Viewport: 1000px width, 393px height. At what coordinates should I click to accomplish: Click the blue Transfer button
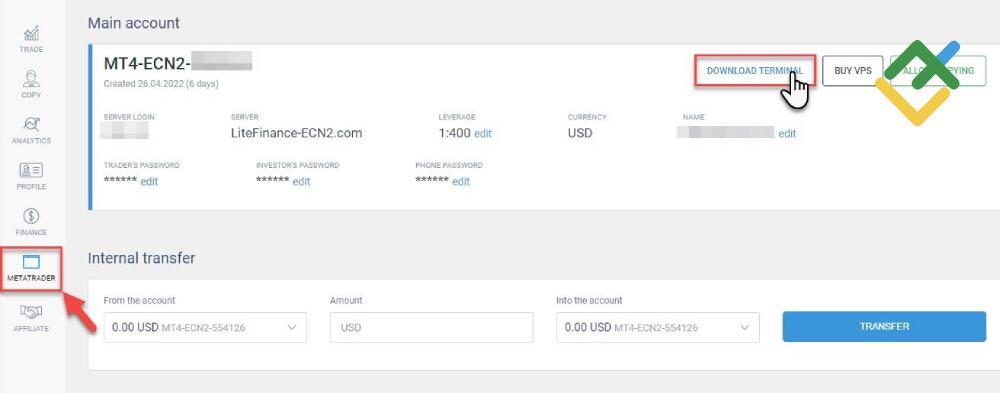pos(884,327)
